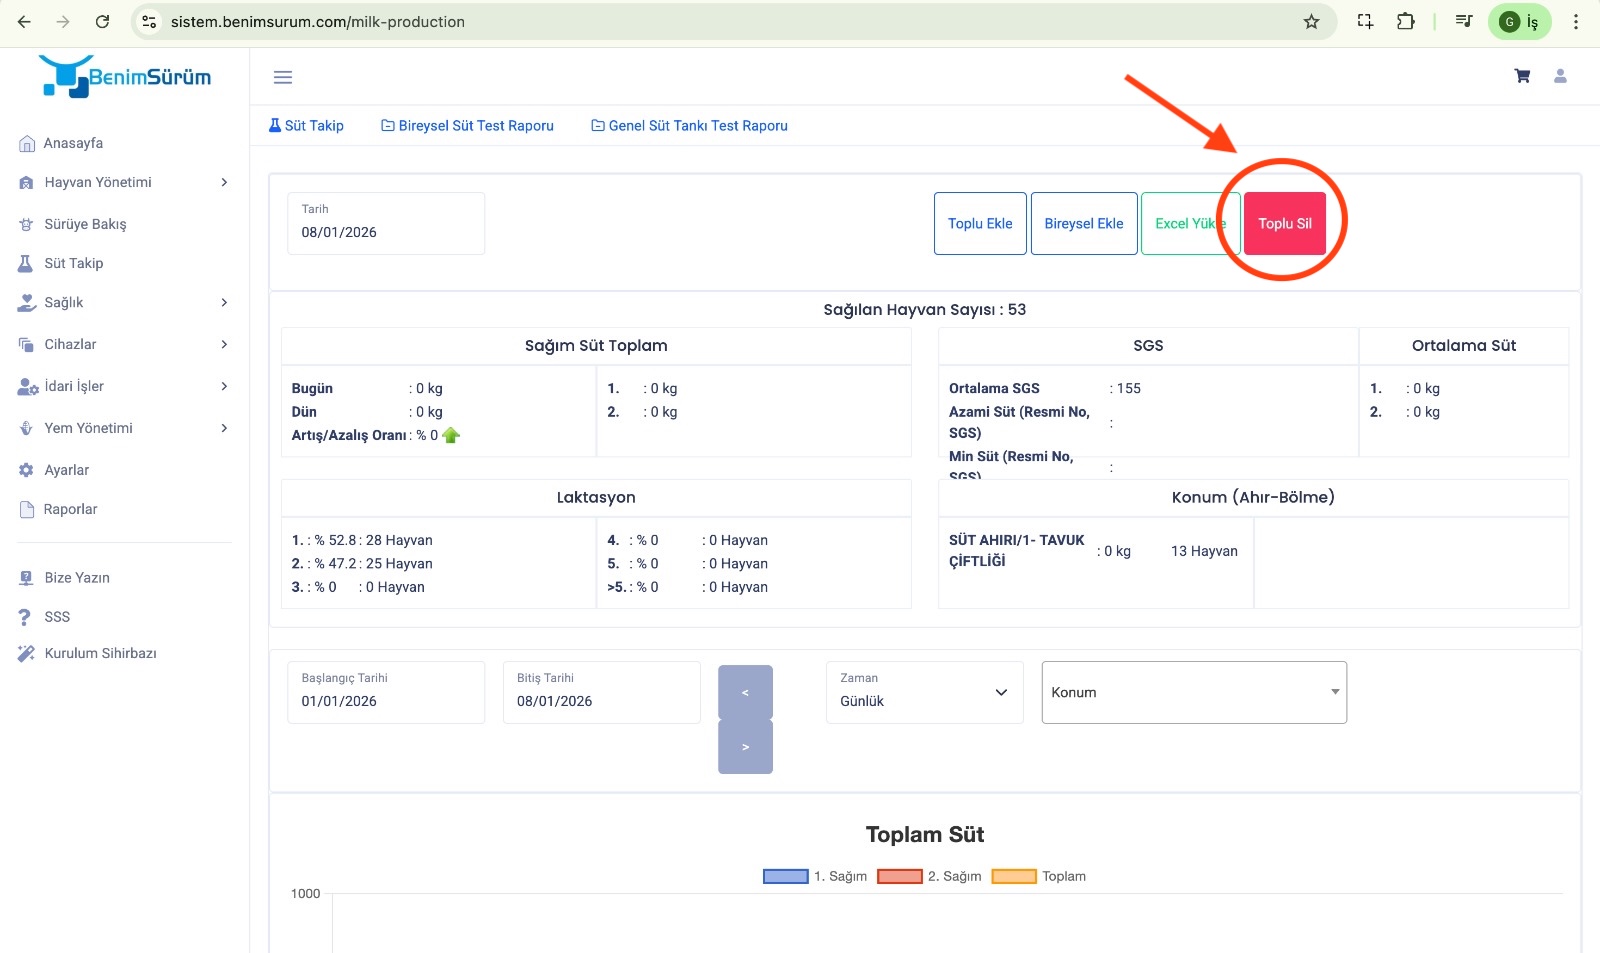Open the browser profile avatar button
Screen dimensions: 1600x953
(1520, 21)
